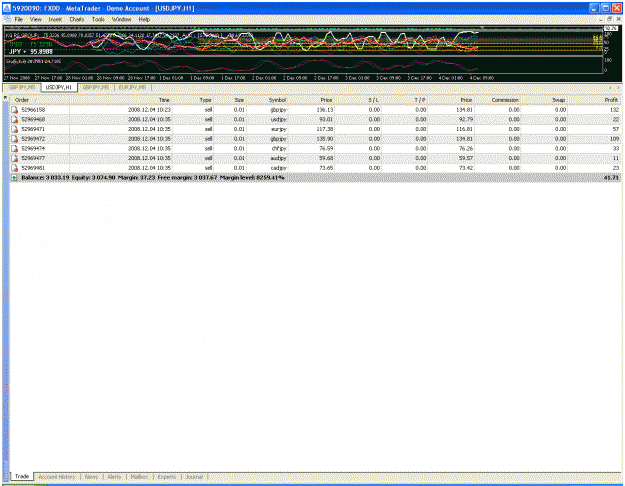
Task: Click the profit value 132
Action: [614, 110]
